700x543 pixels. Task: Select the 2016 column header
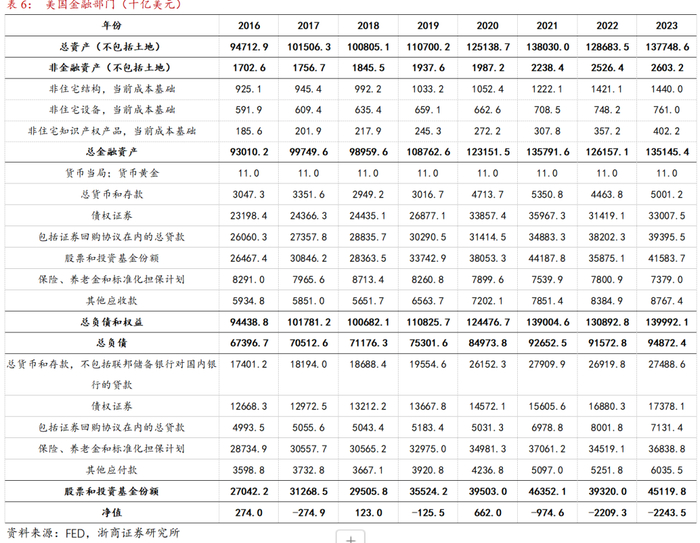point(249,25)
